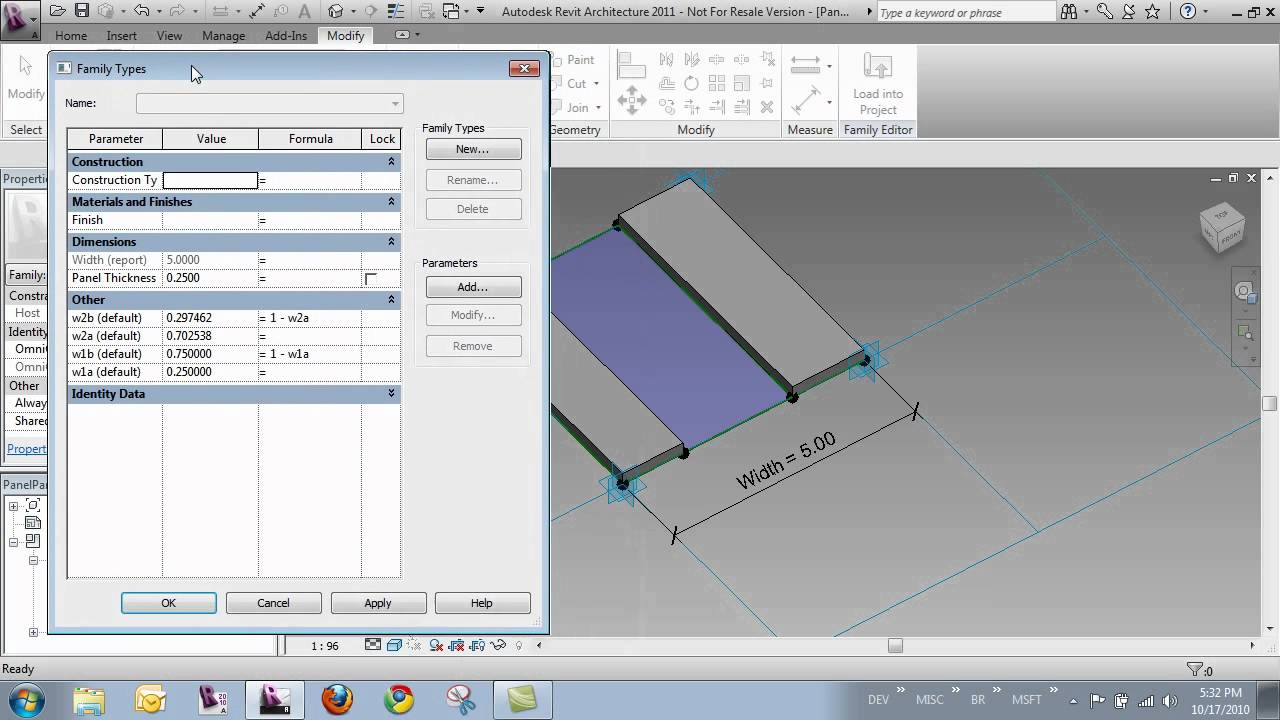Toggle the 3D shaded view status icon
Screen dimensions: 1280x720
tap(394, 645)
